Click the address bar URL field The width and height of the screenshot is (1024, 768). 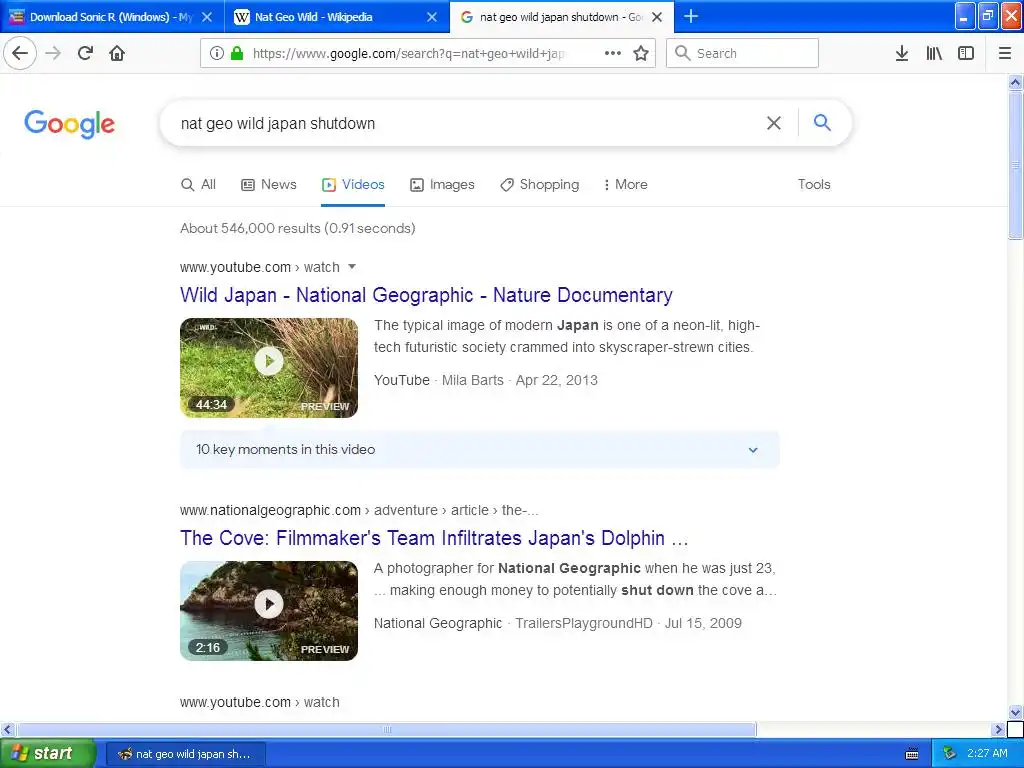(x=408, y=53)
